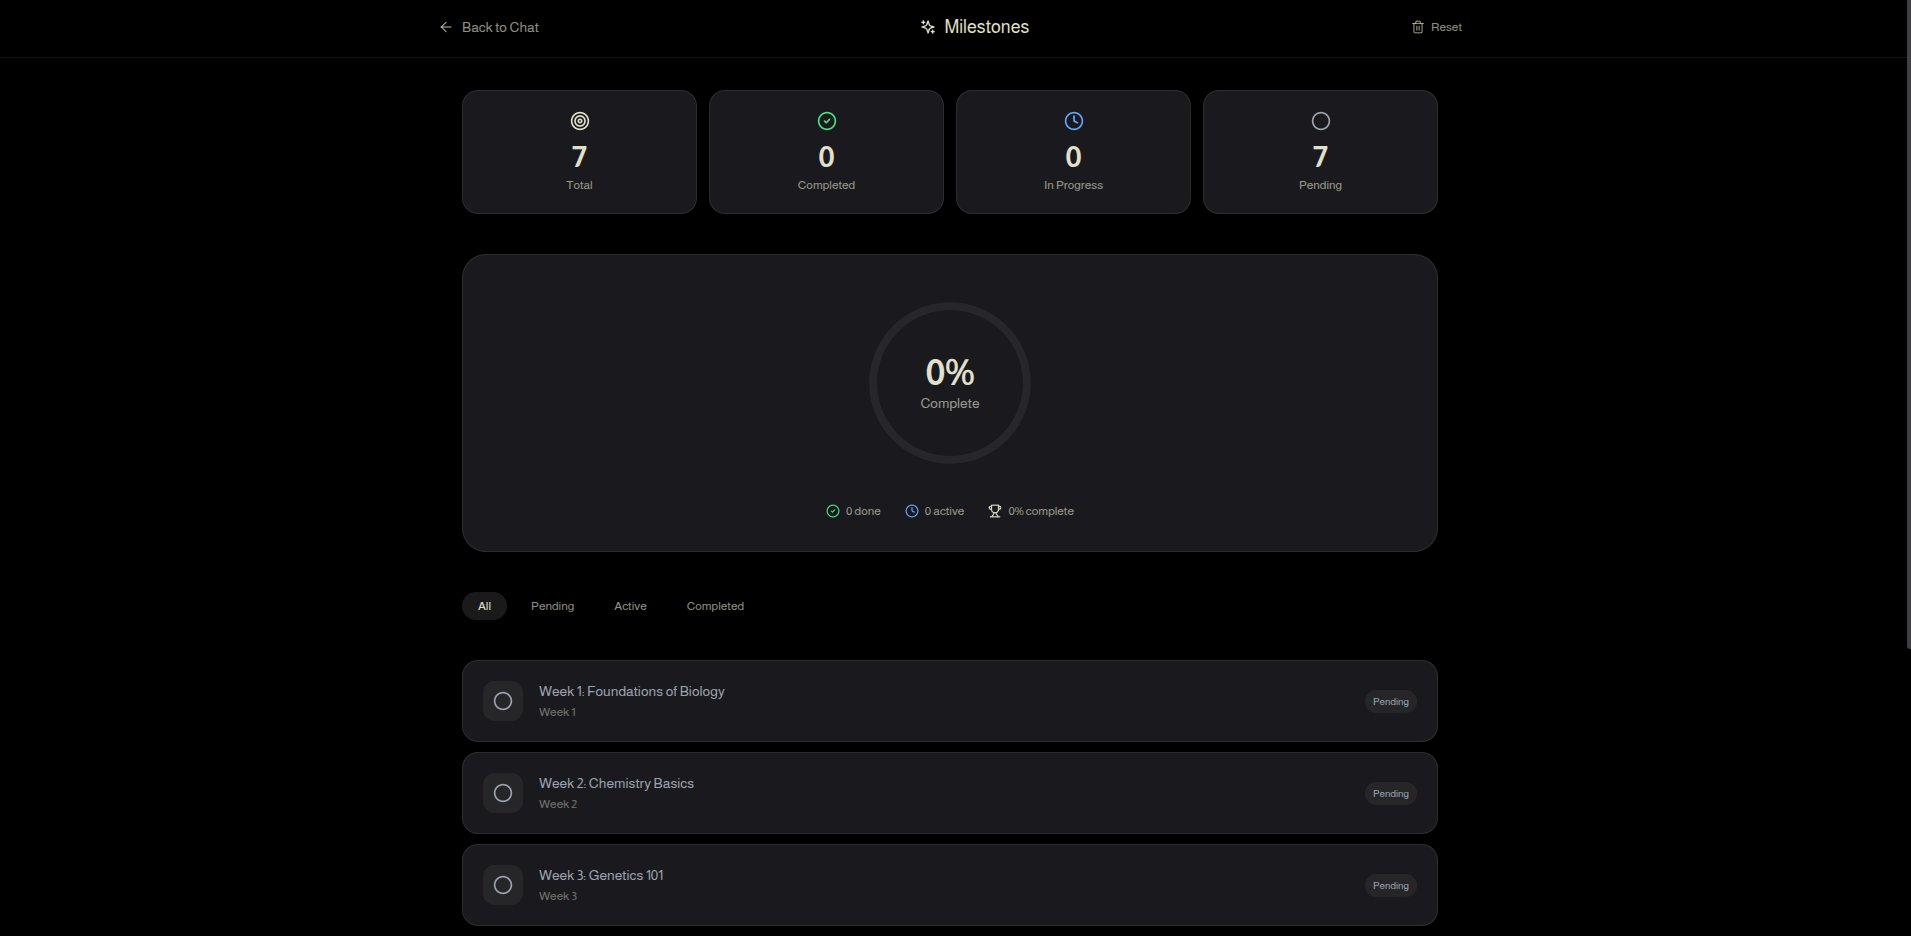
Task: Click 'Week 1: Foundations of Biology' title
Action: click(x=632, y=691)
